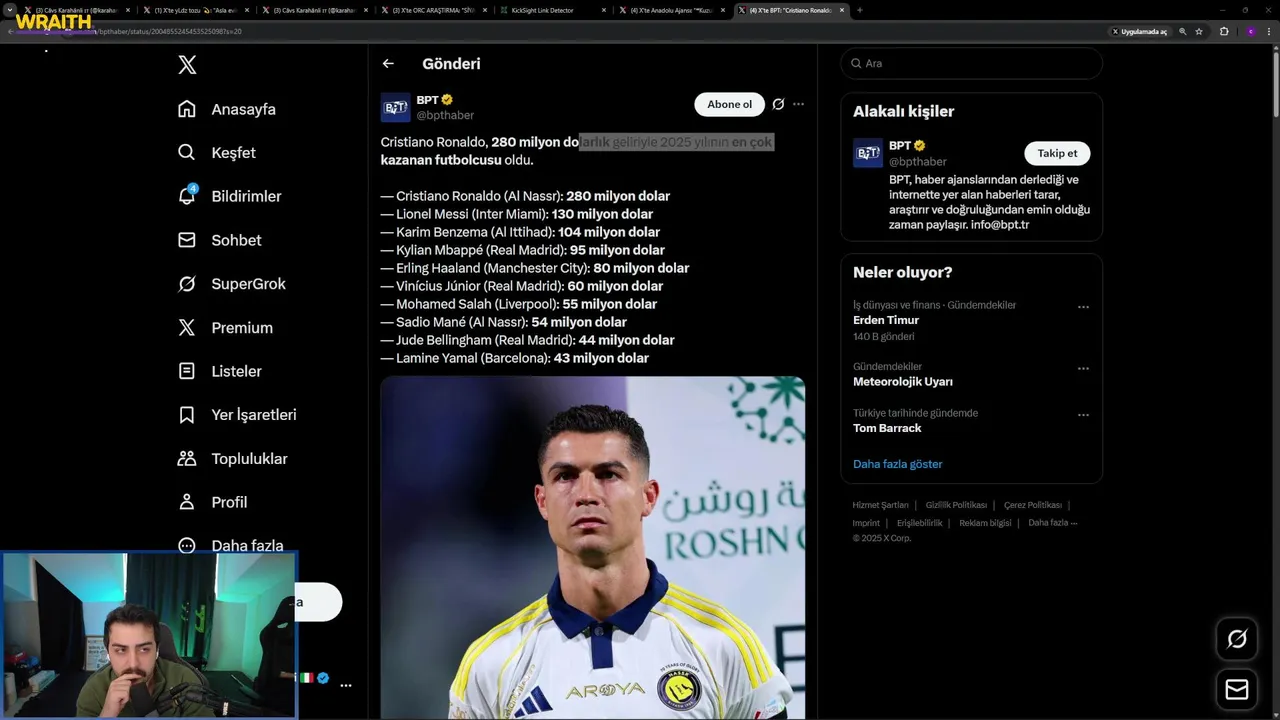Open Keşfet search page in sidebar
The height and width of the screenshot is (720, 1280).
(x=217, y=153)
